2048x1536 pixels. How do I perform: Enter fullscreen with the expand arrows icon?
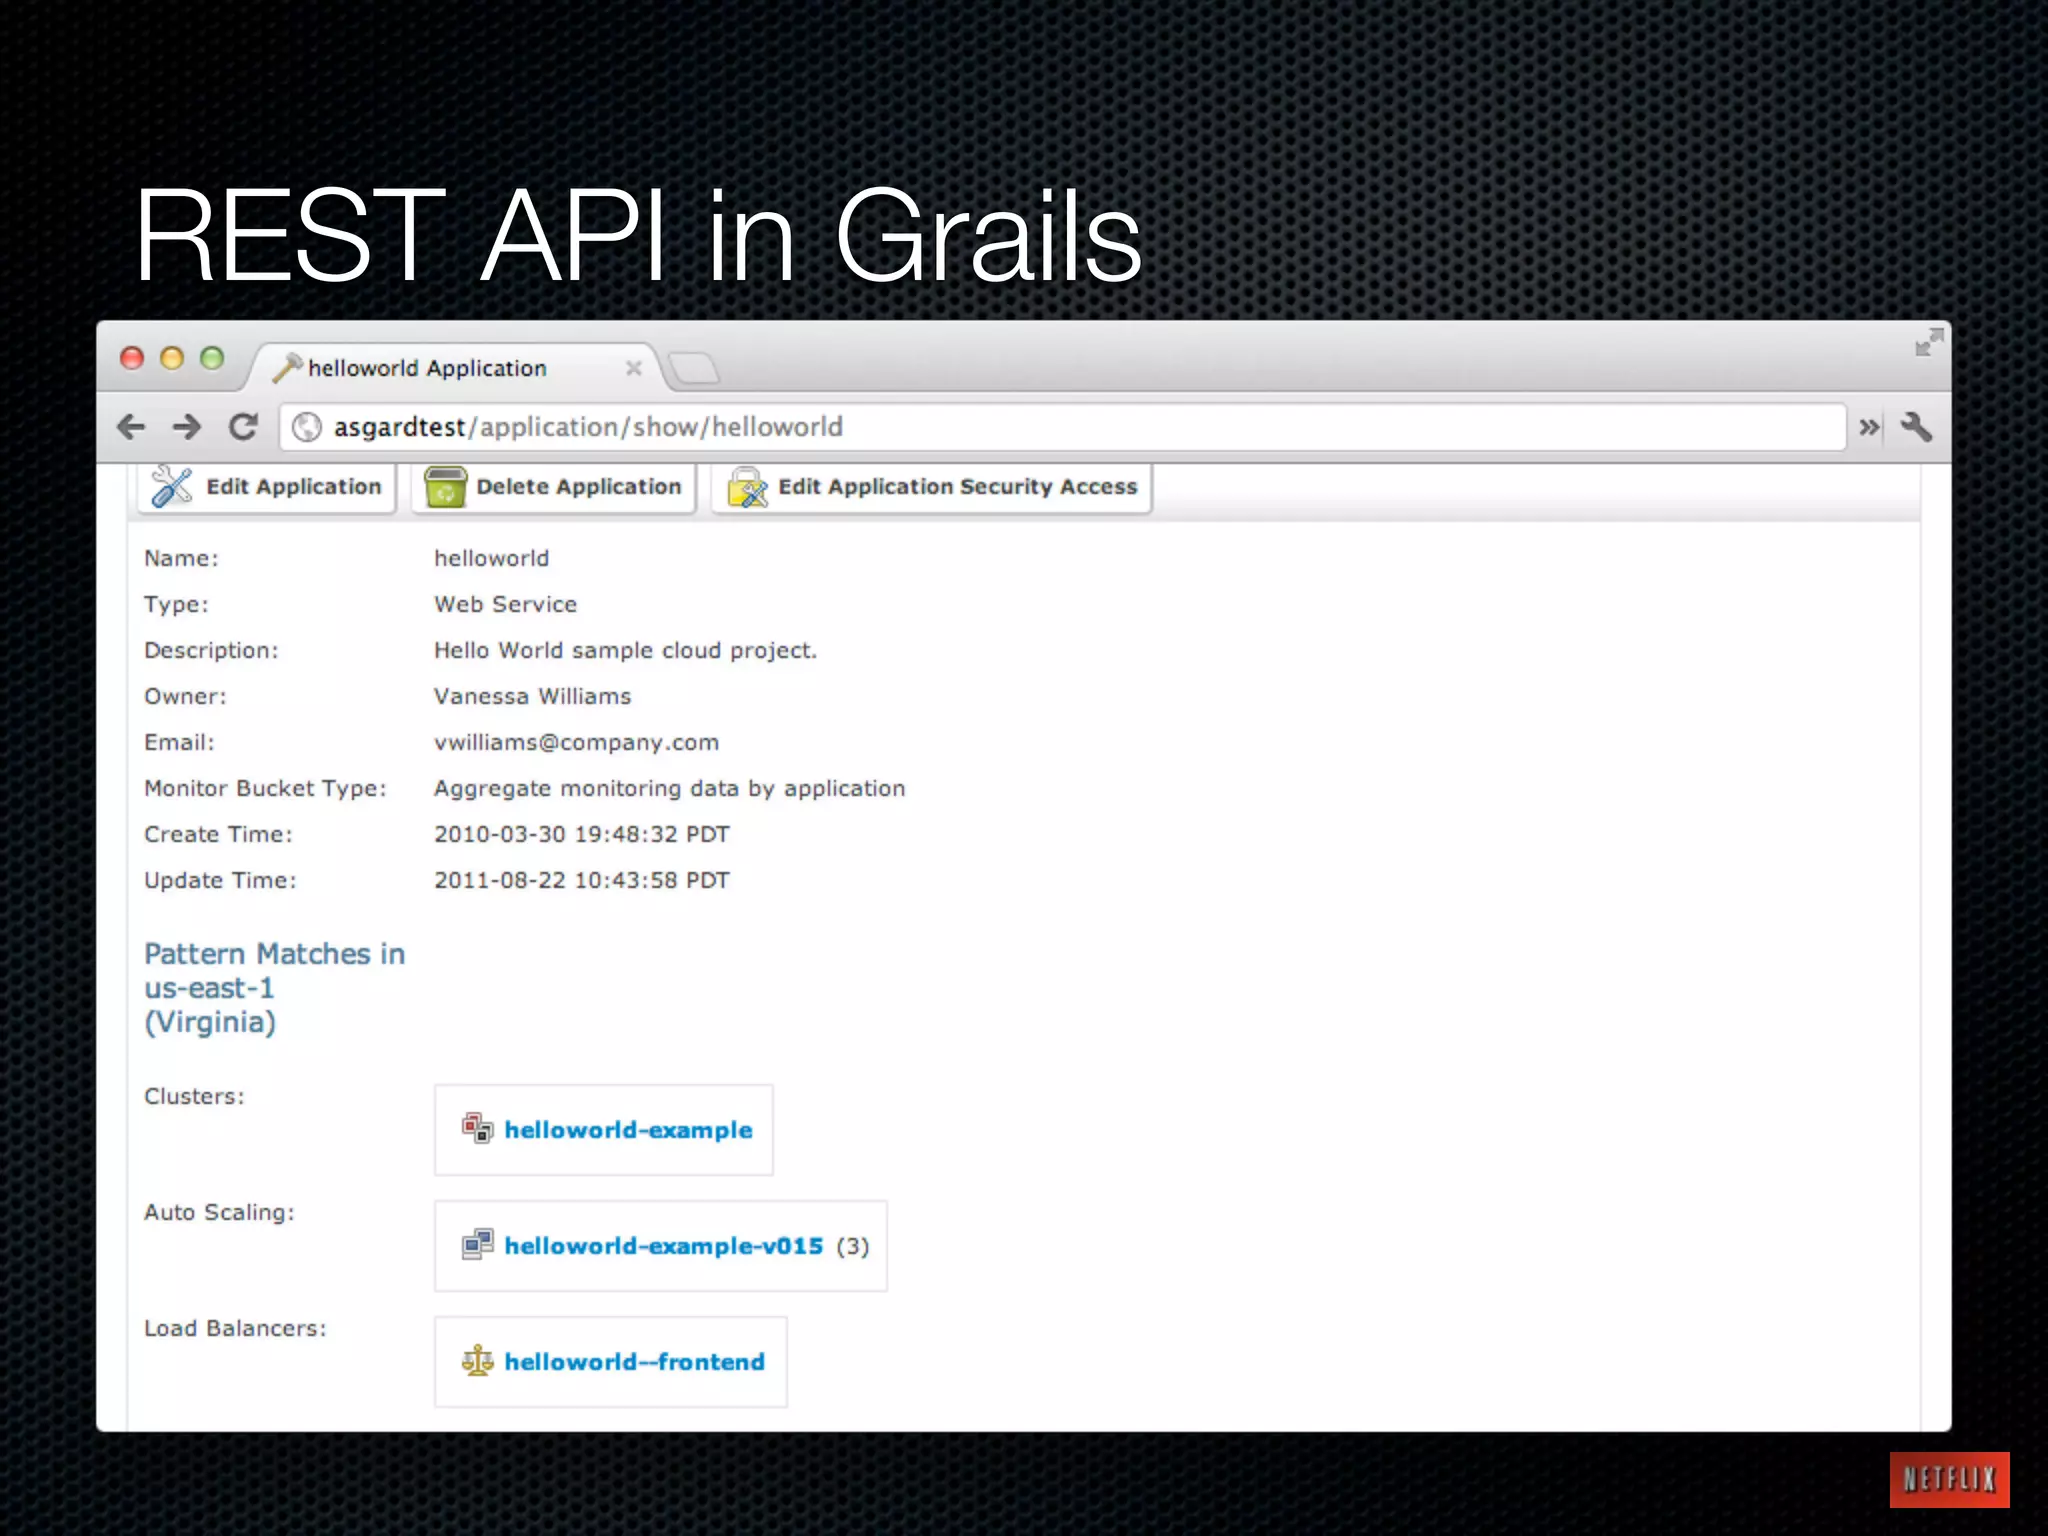[1929, 343]
